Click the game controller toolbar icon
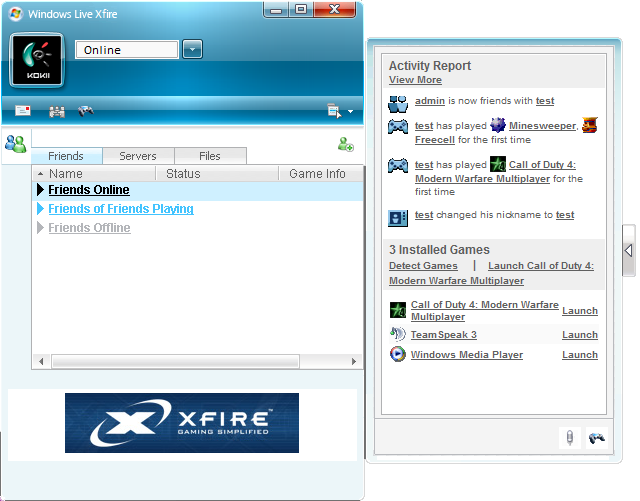640x501 pixels. (86, 111)
